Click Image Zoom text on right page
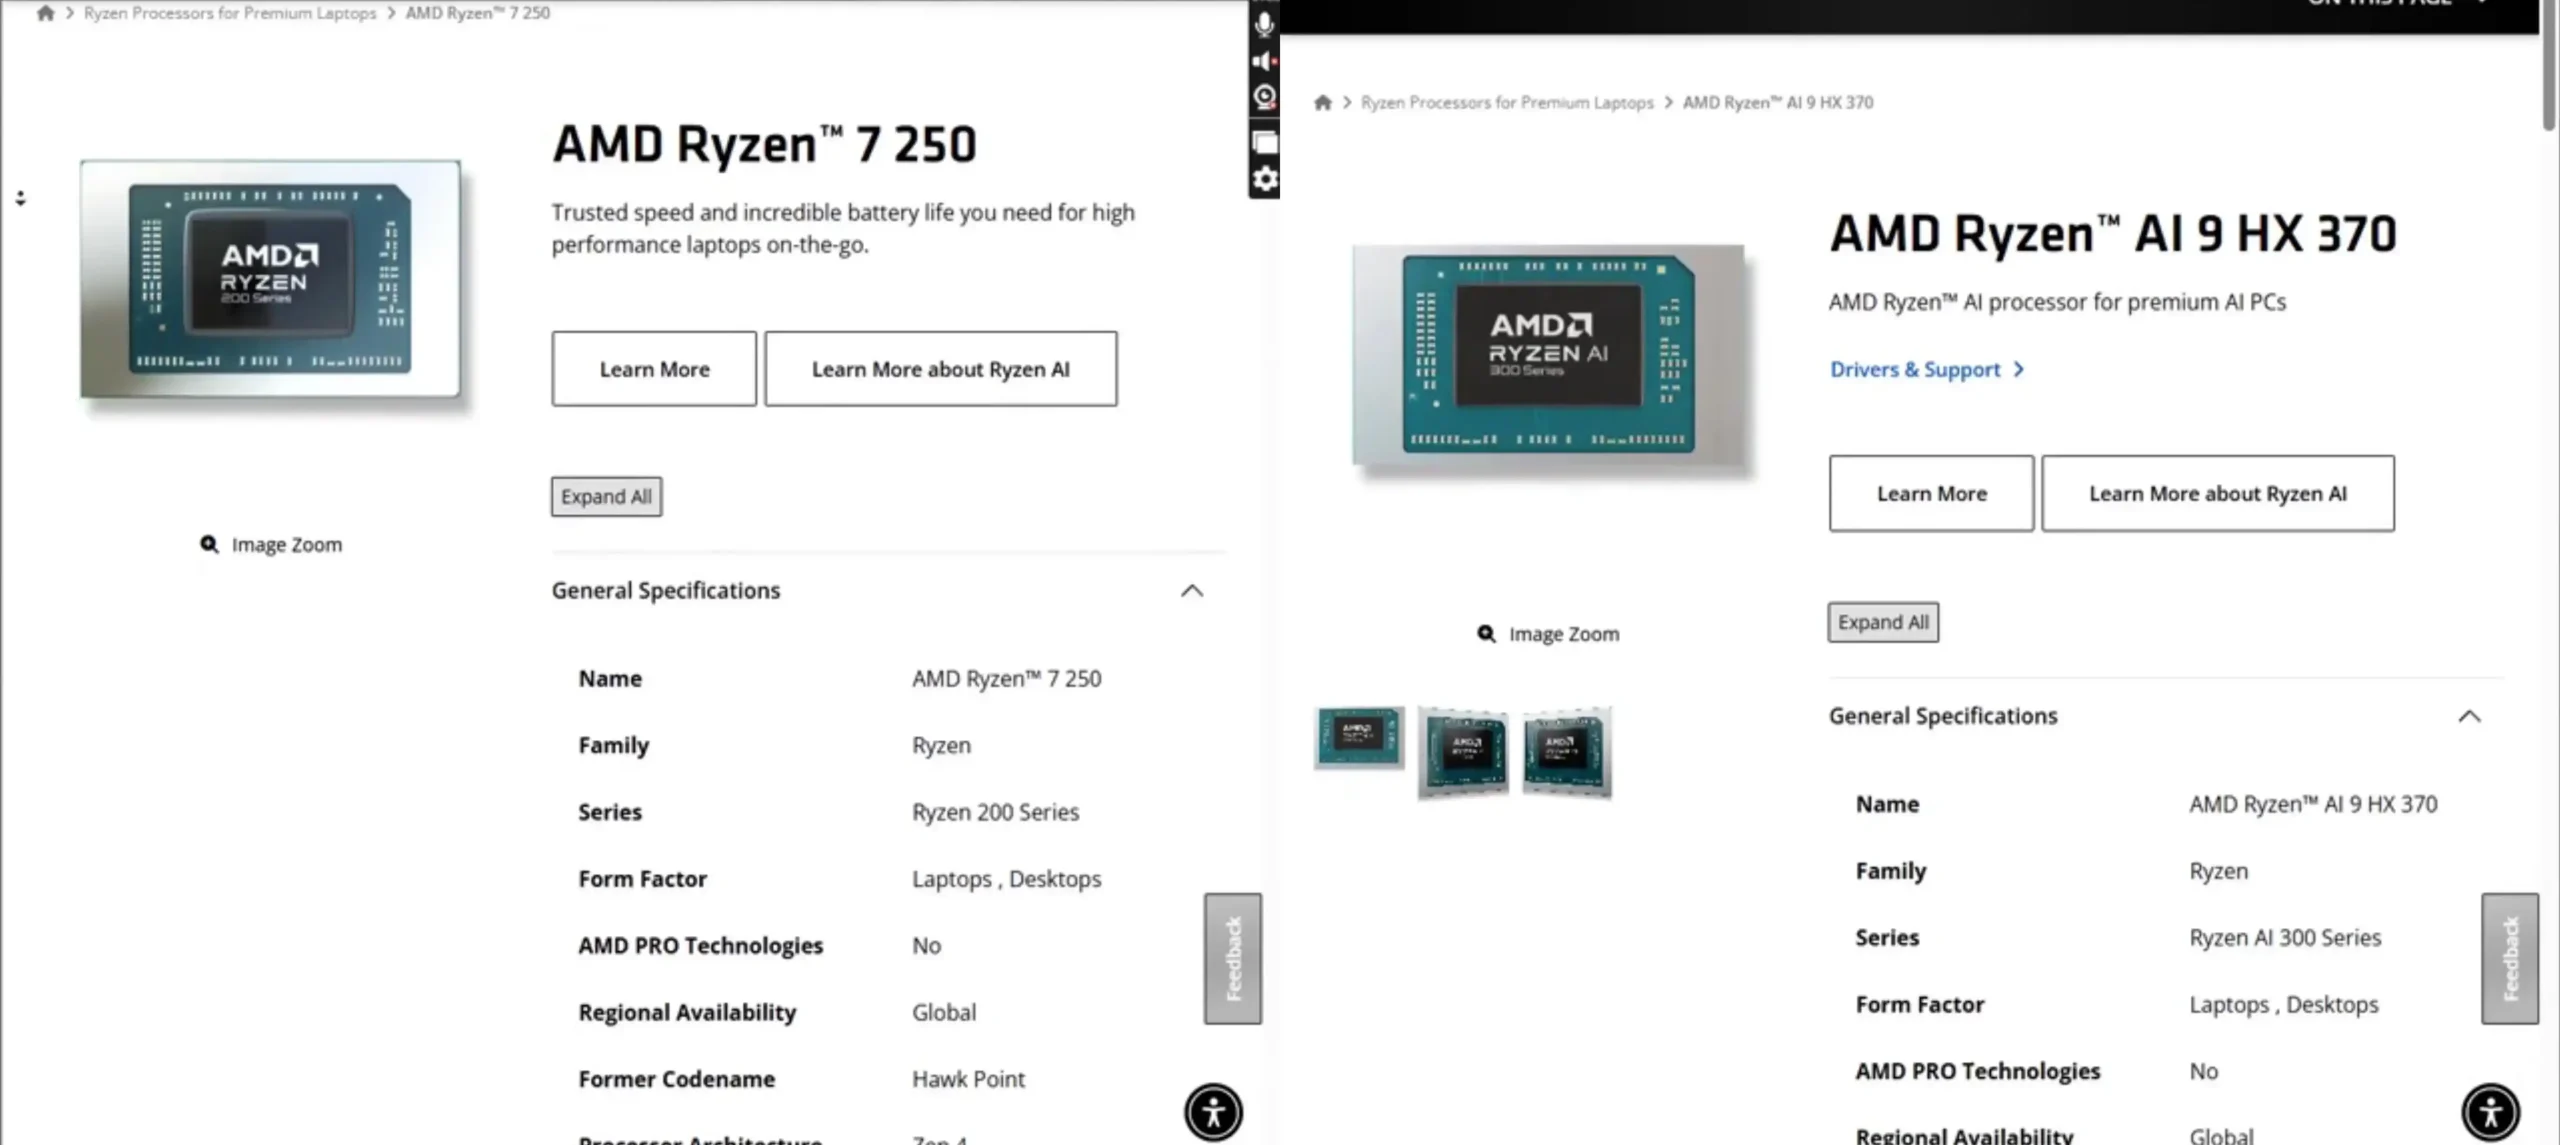This screenshot has width=2560, height=1145. pyautogui.click(x=1564, y=634)
